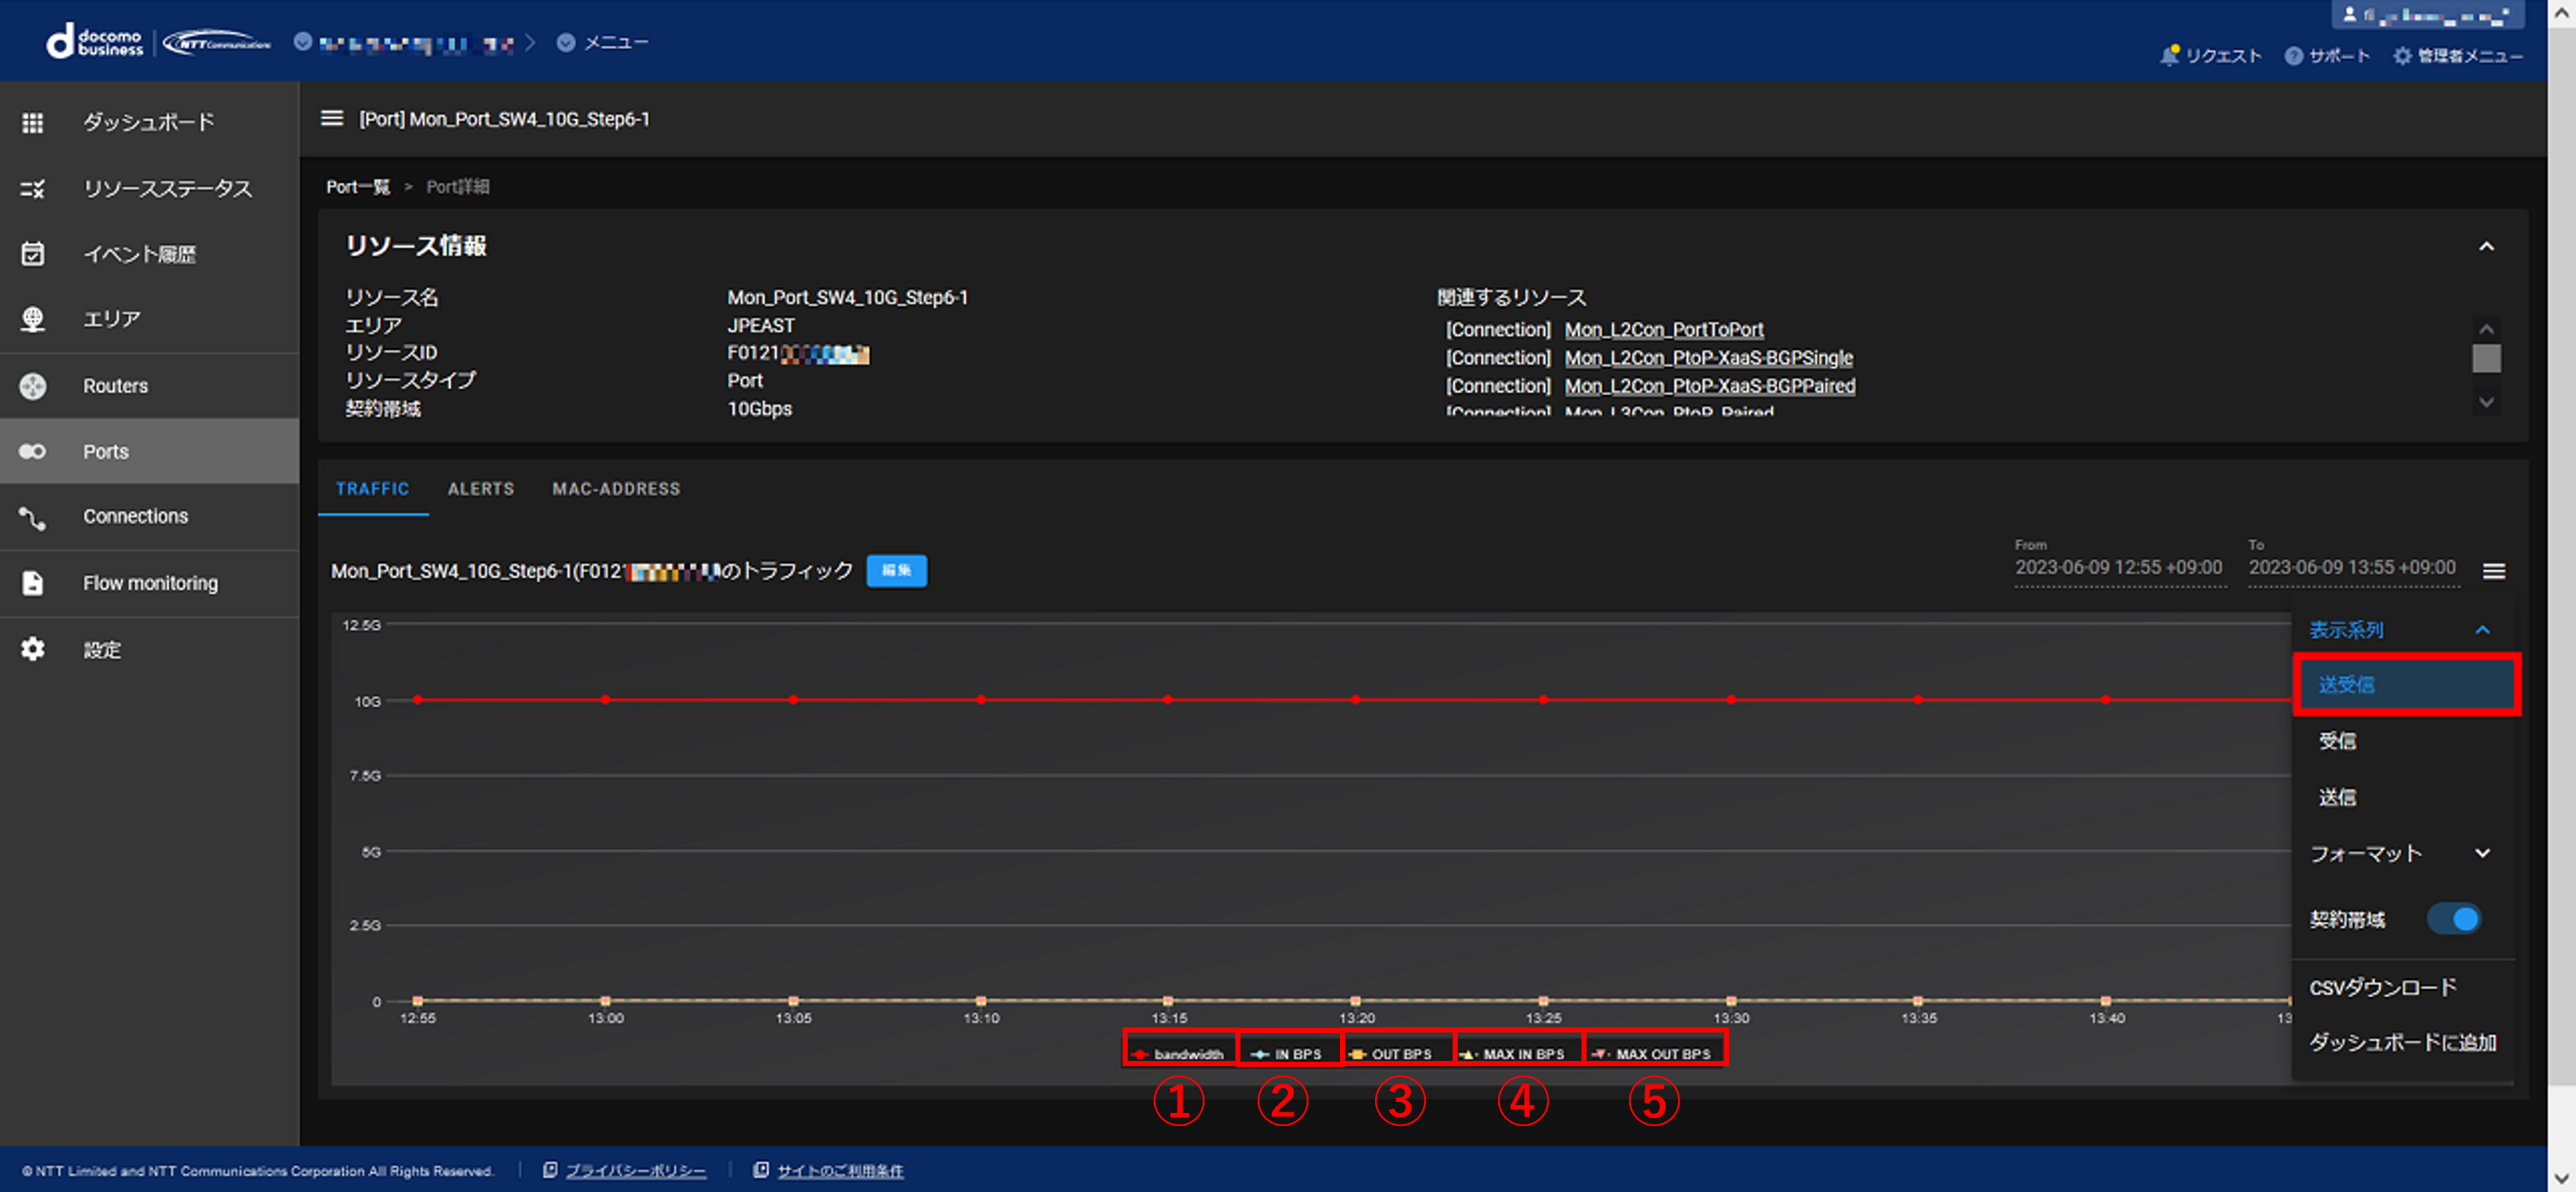
Task: Click the request bell icon in the header
Action: (2168, 56)
